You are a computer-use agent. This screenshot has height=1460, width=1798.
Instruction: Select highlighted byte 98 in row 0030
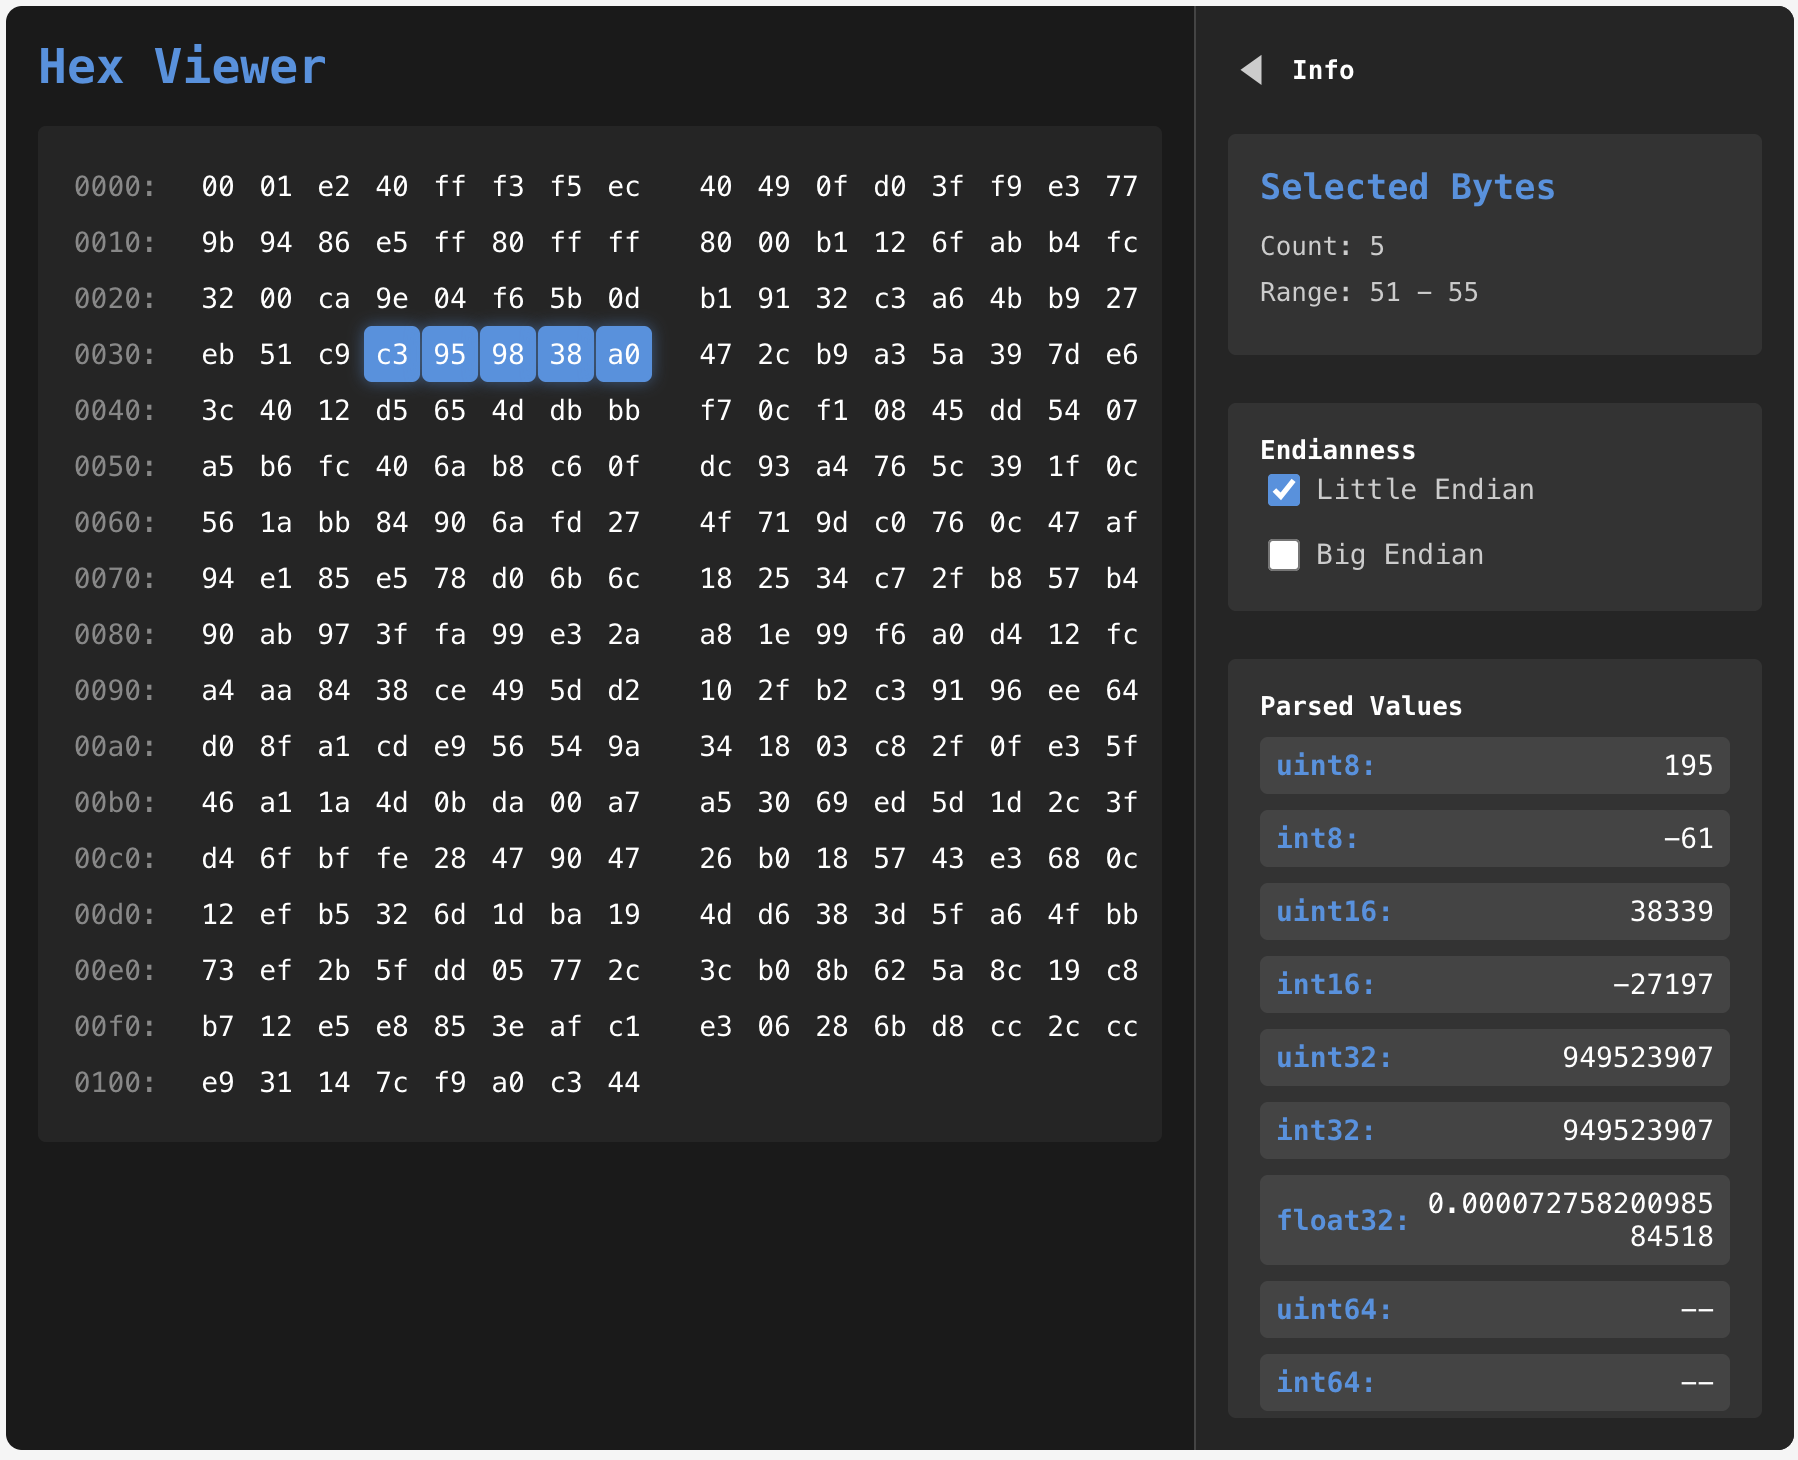pos(508,354)
